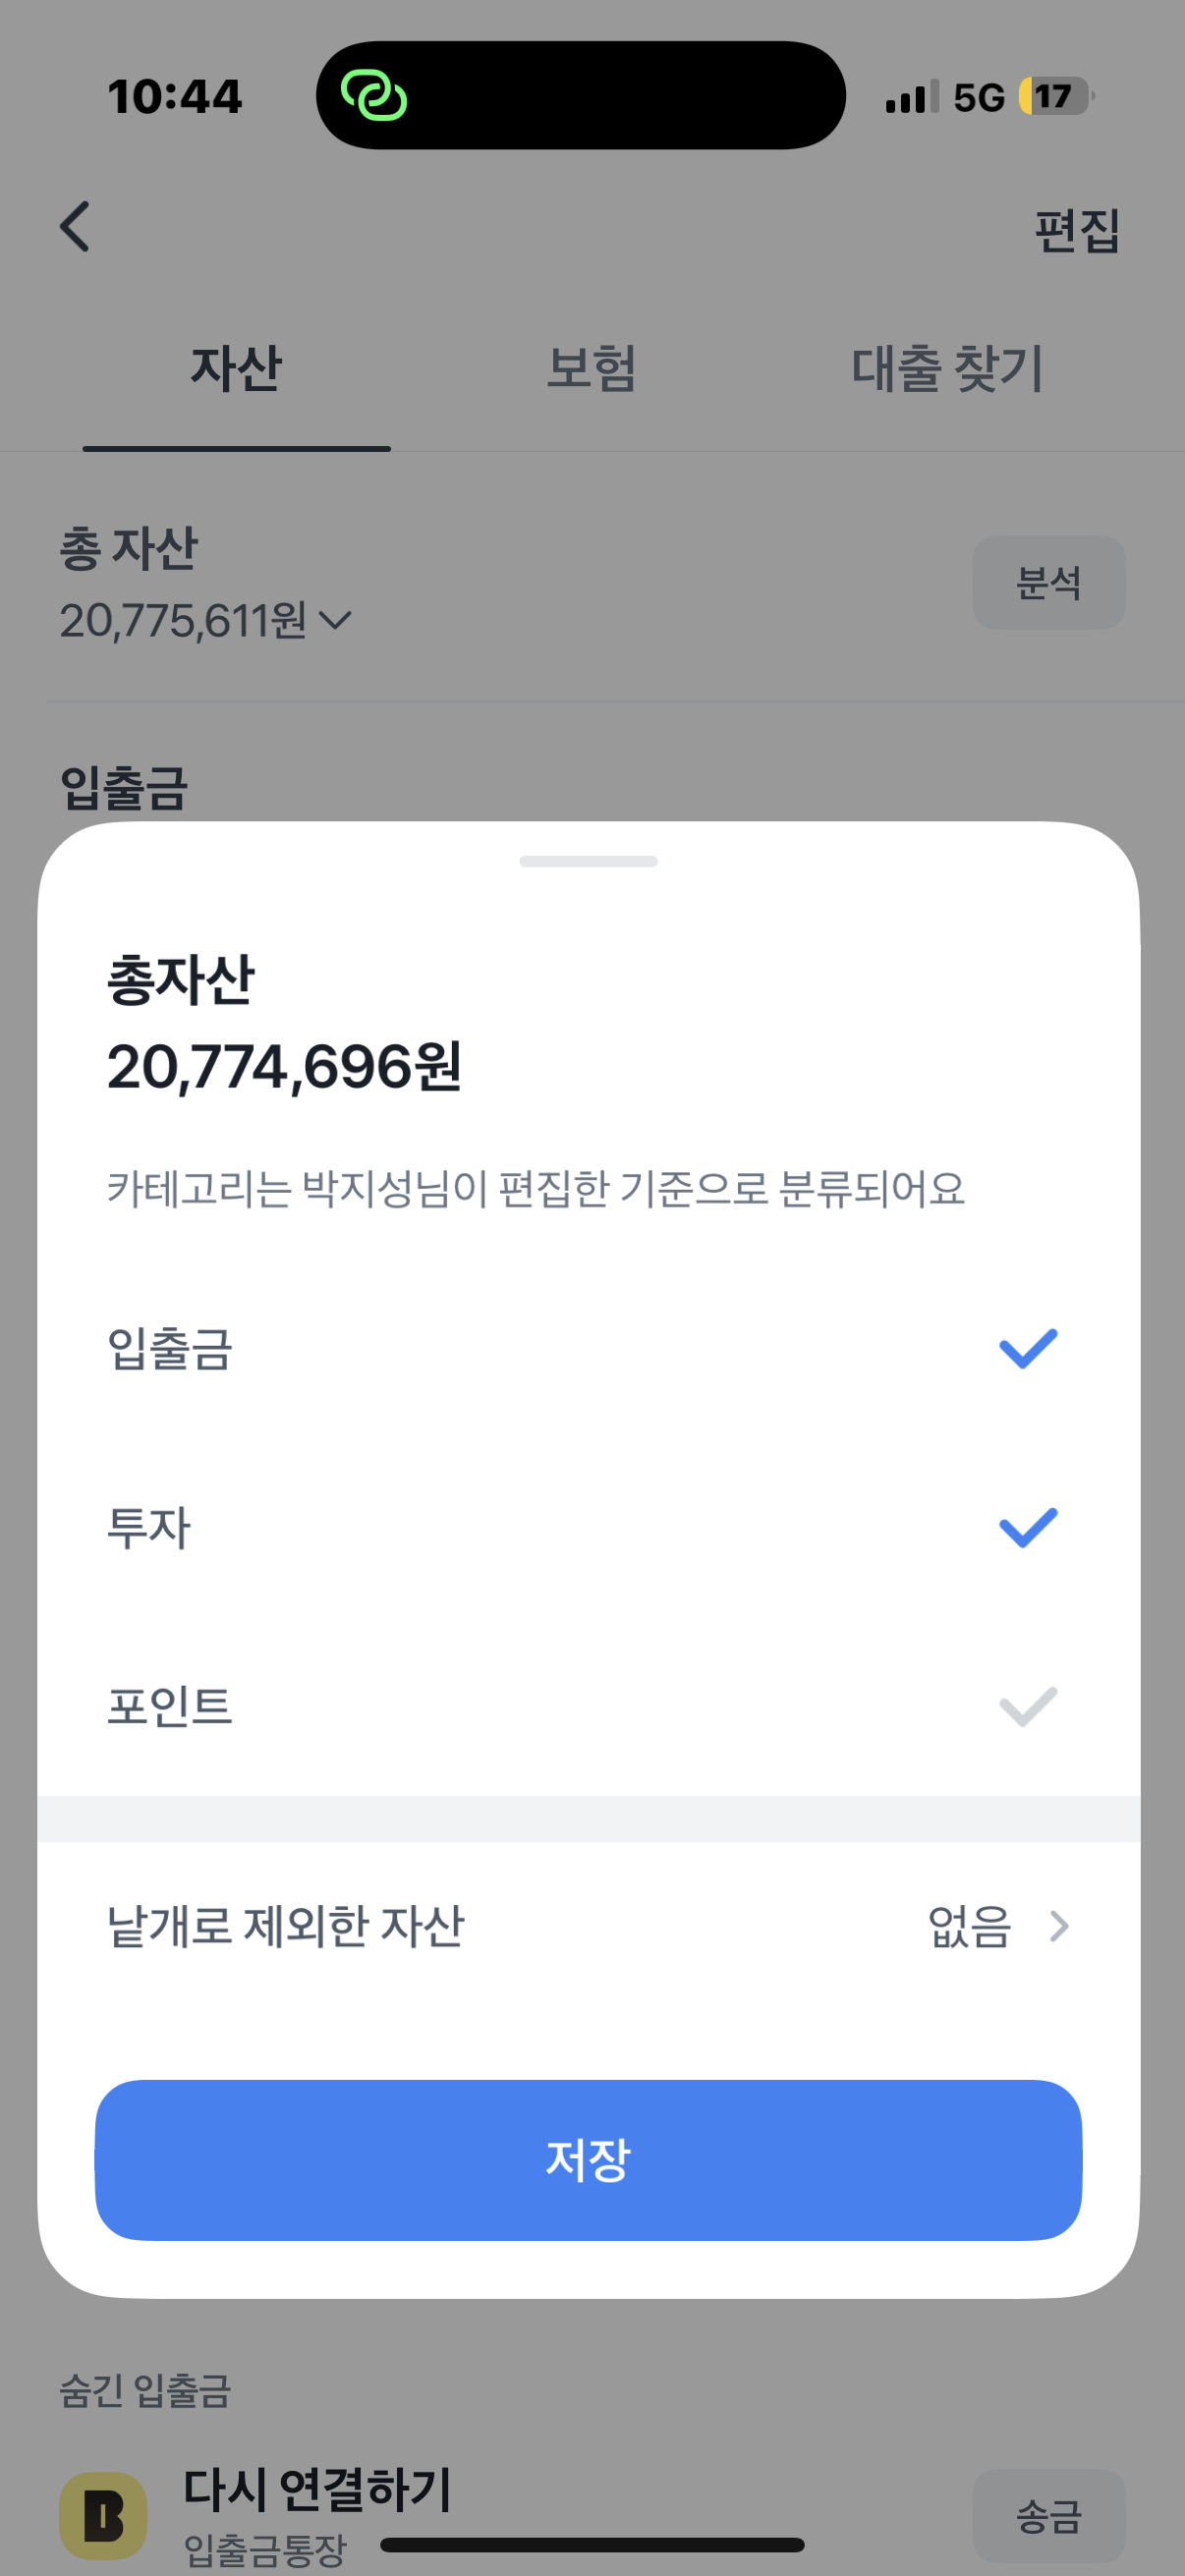Tap the 다시 연결하기 account row
Viewport: 1185px width, 2576px height.
point(318,2490)
